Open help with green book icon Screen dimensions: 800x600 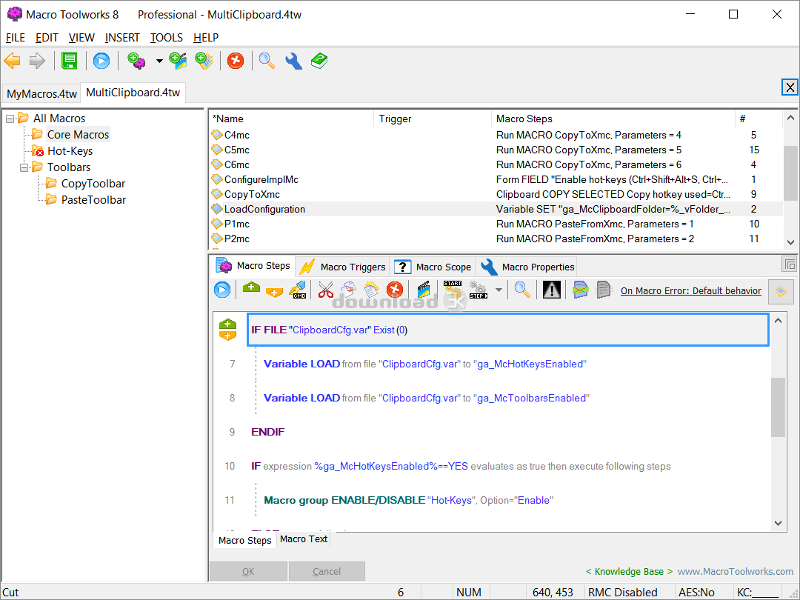[x=319, y=61]
